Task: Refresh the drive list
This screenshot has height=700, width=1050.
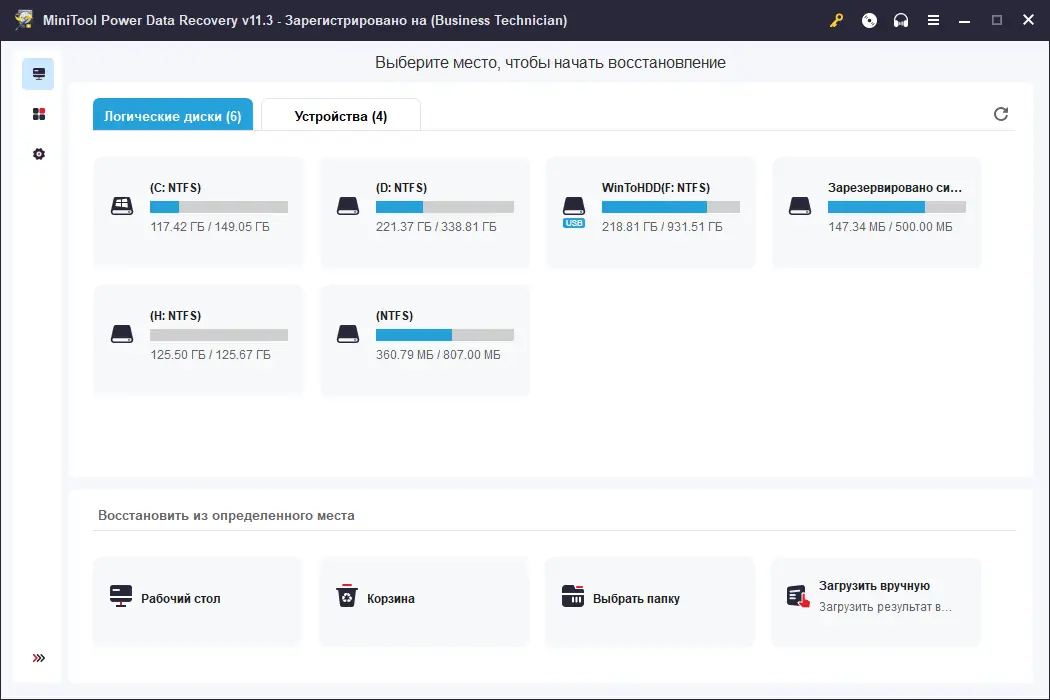Action: tap(1000, 114)
